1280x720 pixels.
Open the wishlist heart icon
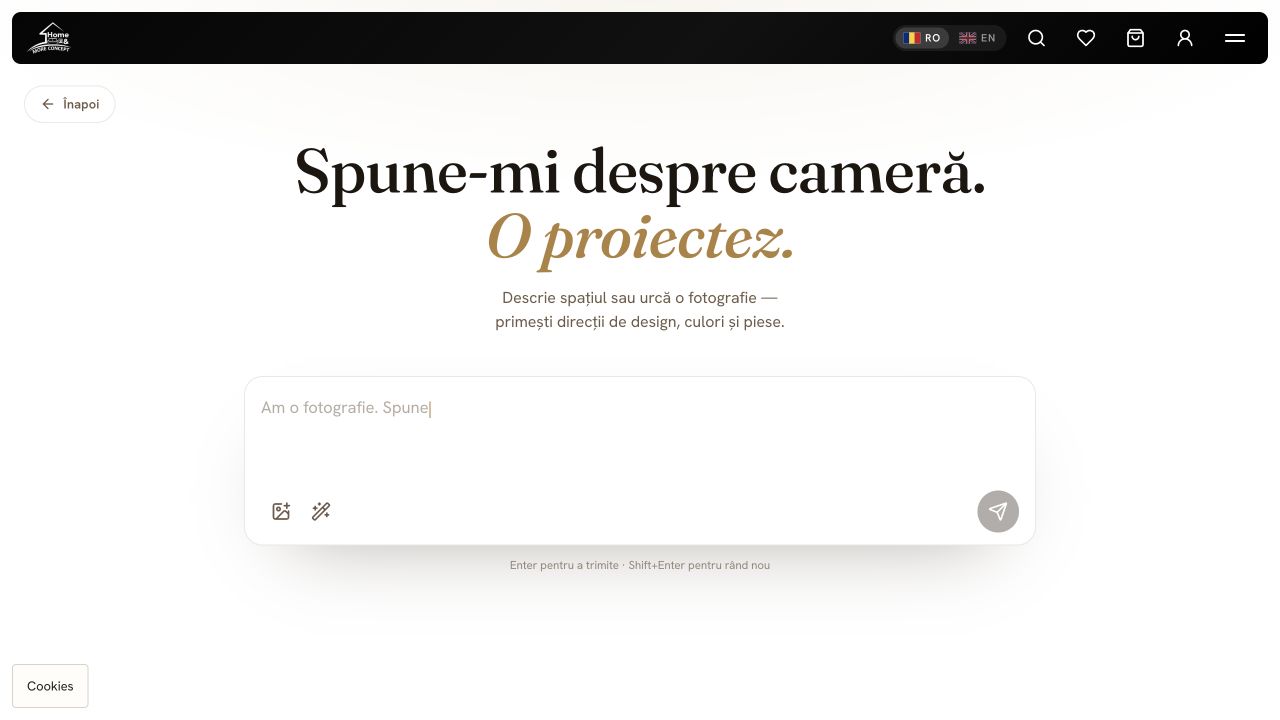point(1086,38)
